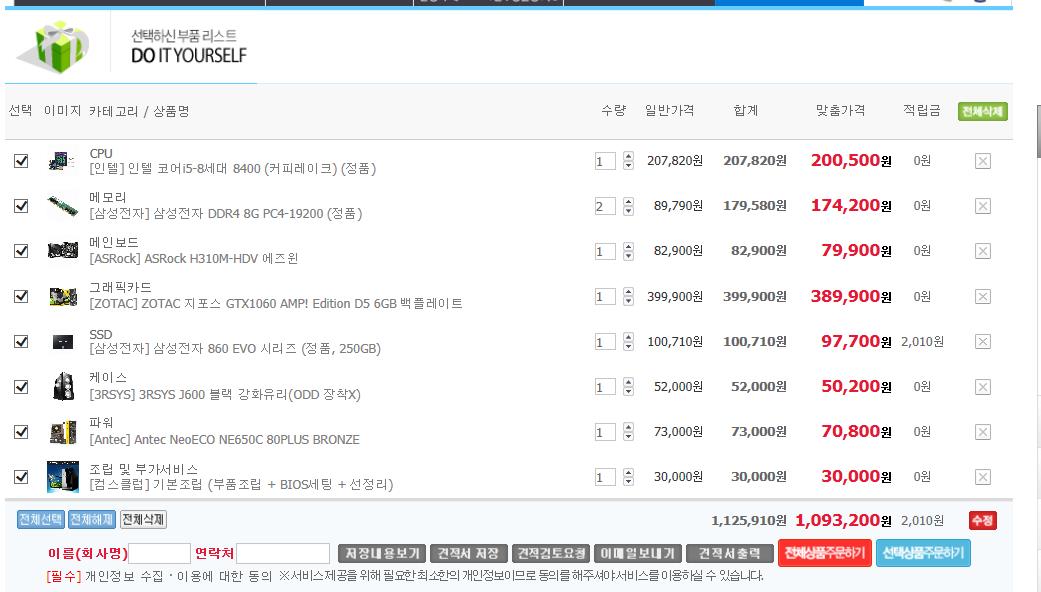Viewport: 1041px width, 592px height.
Task: Open saved contents with 저장내용보기
Action: pyautogui.click(x=382, y=554)
